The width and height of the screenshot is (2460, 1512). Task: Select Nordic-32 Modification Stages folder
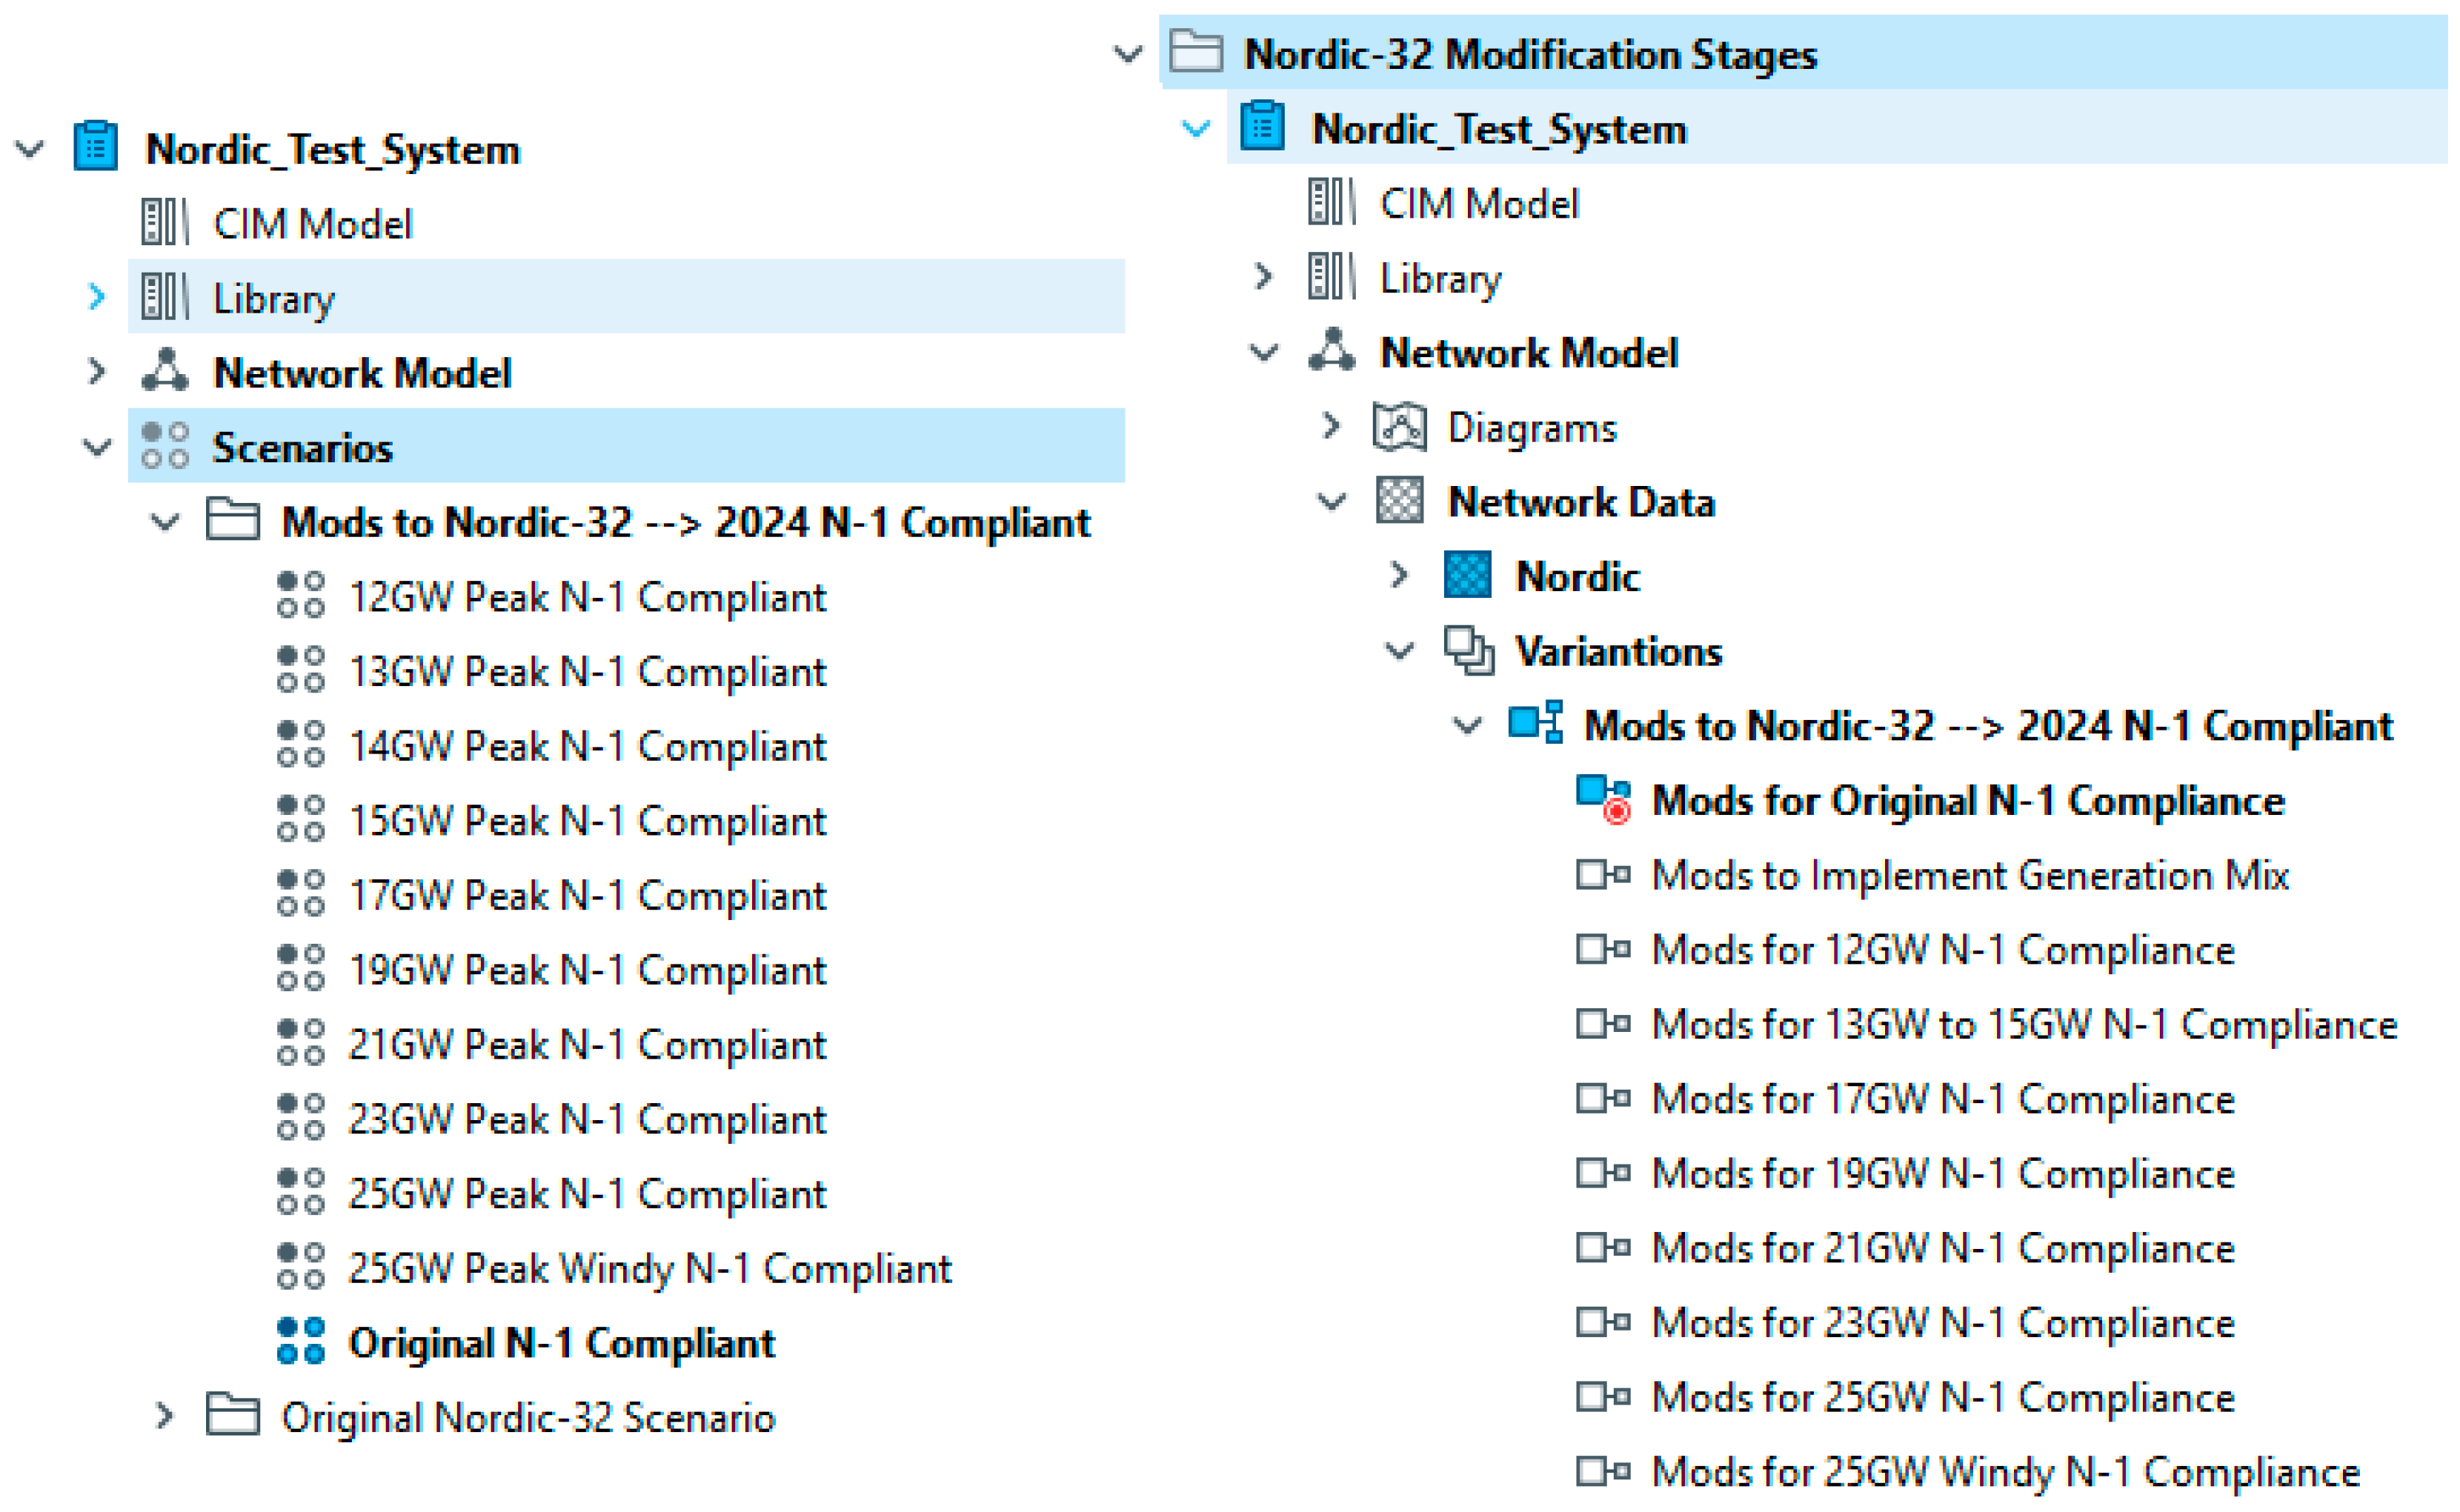pyautogui.click(x=1529, y=54)
